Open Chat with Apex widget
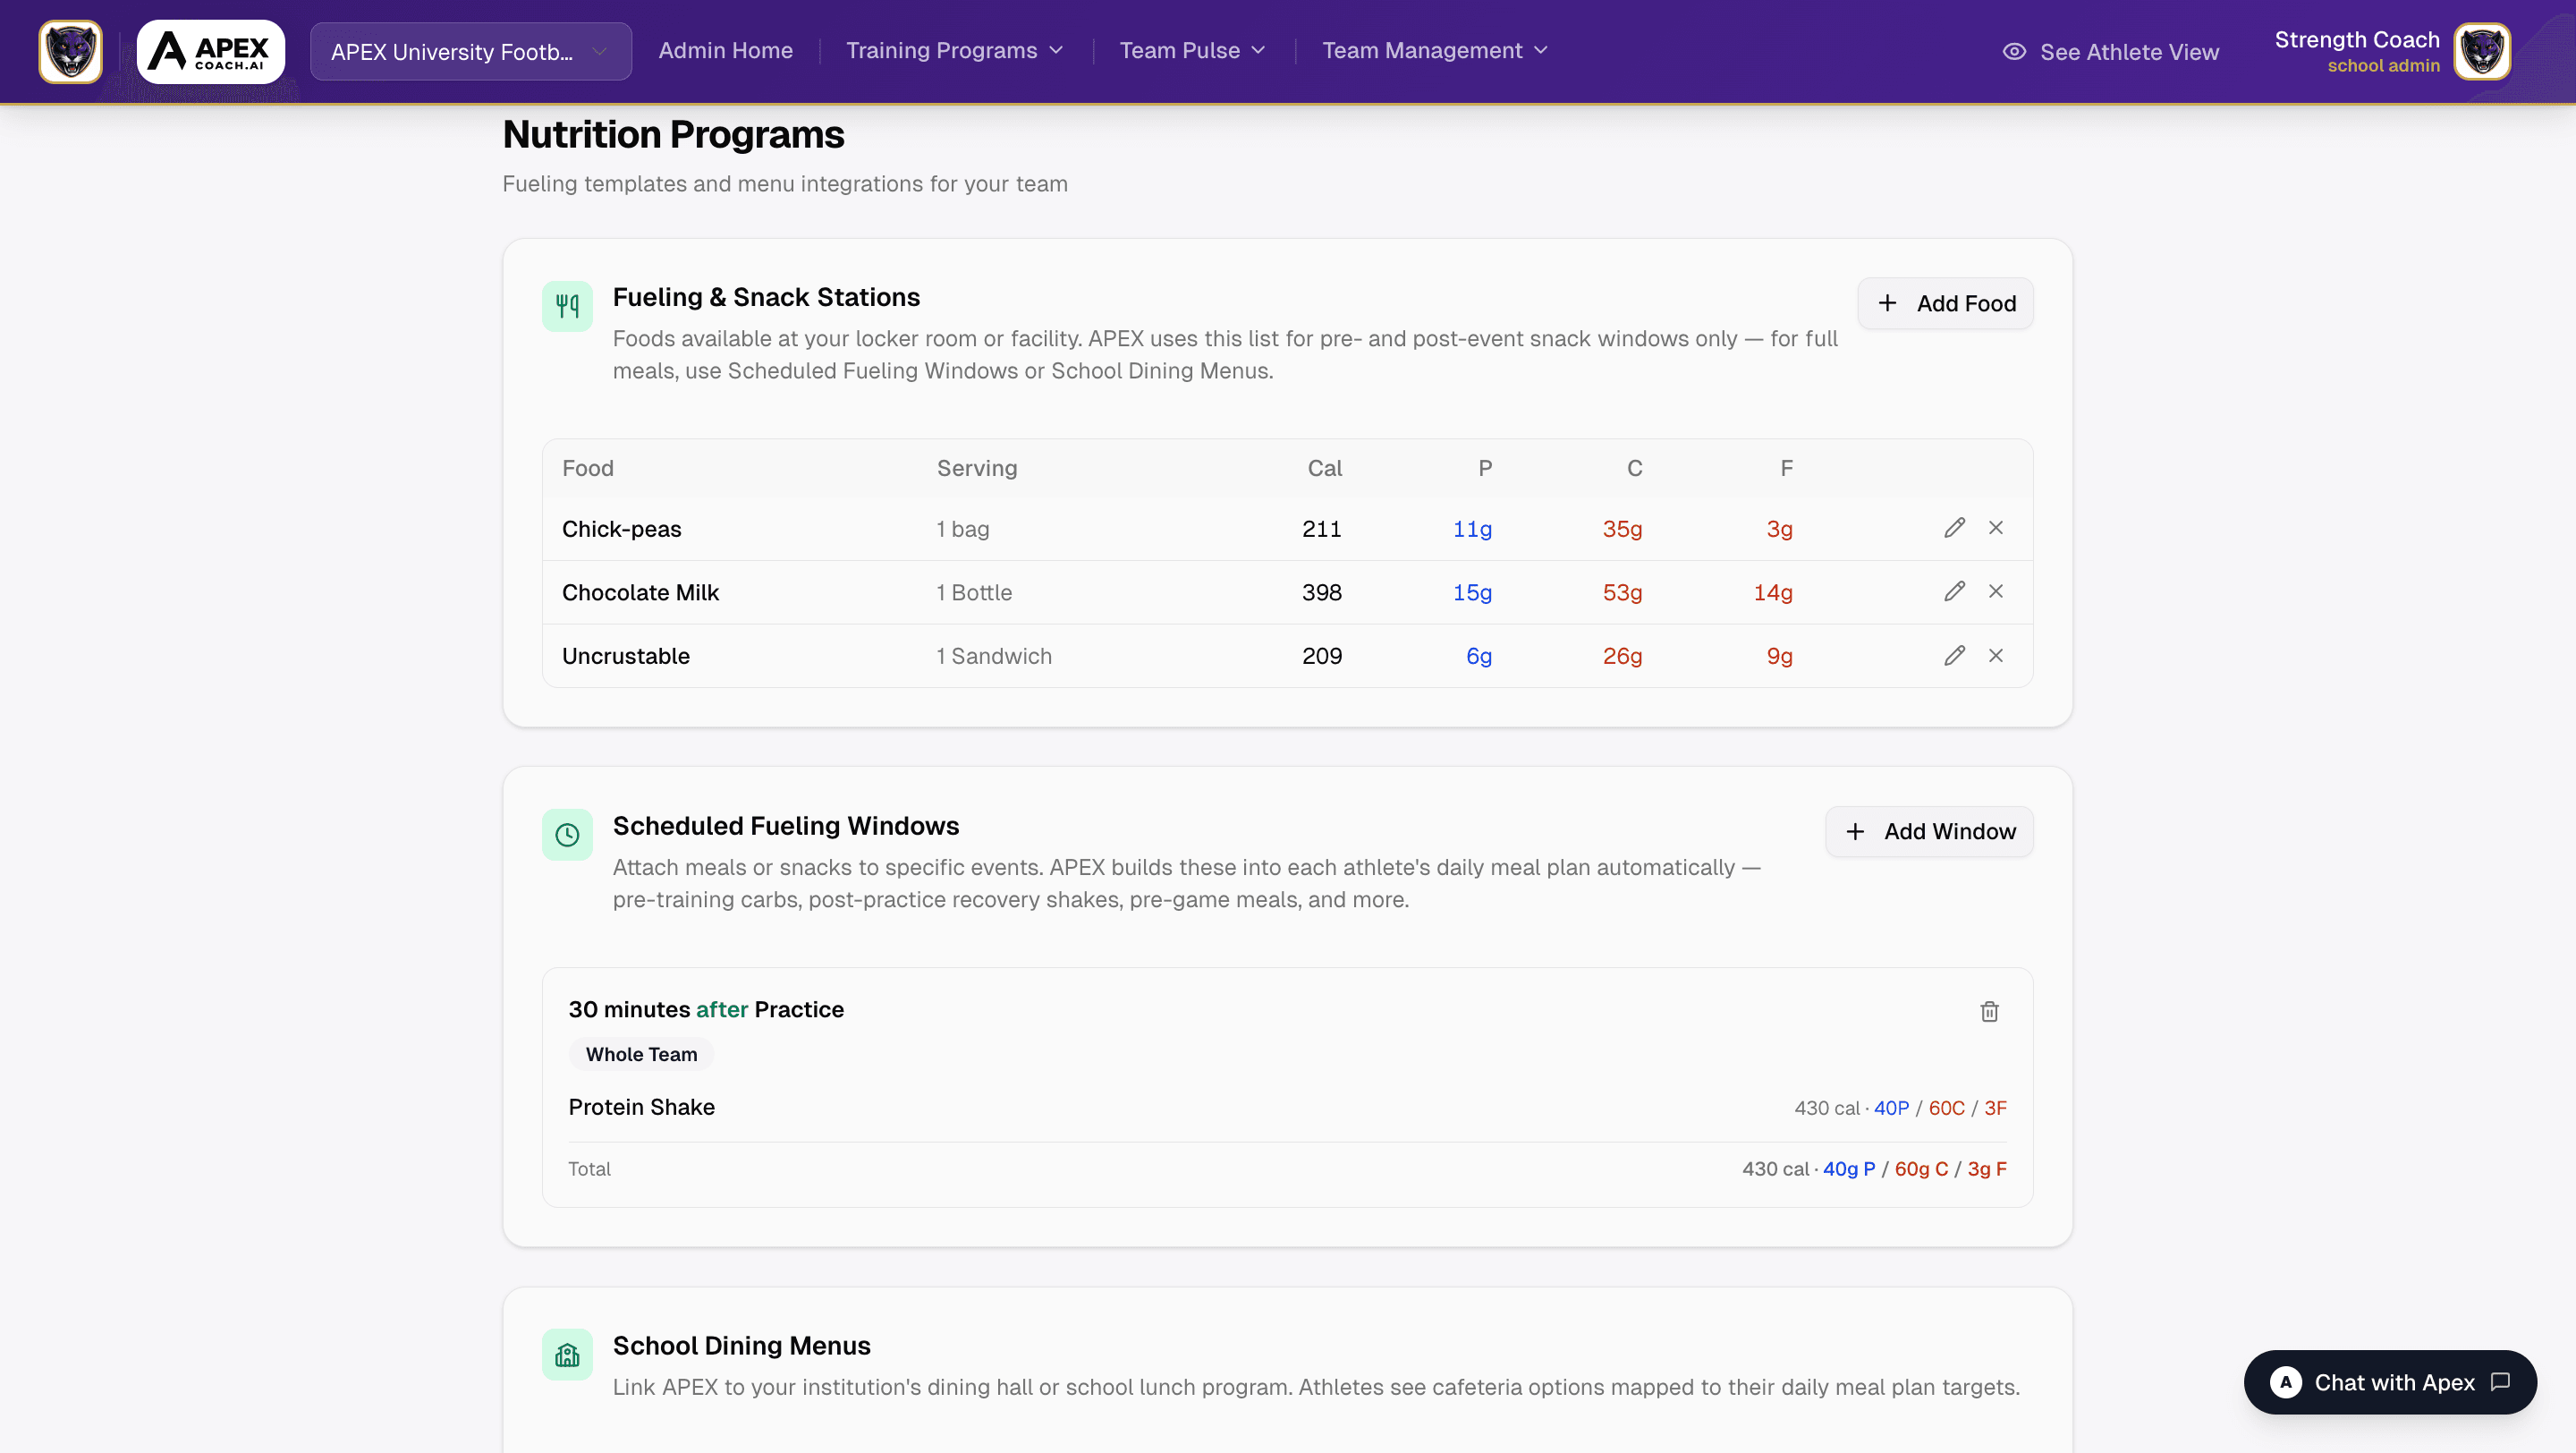This screenshot has width=2576, height=1453. click(x=2390, y=1382)
